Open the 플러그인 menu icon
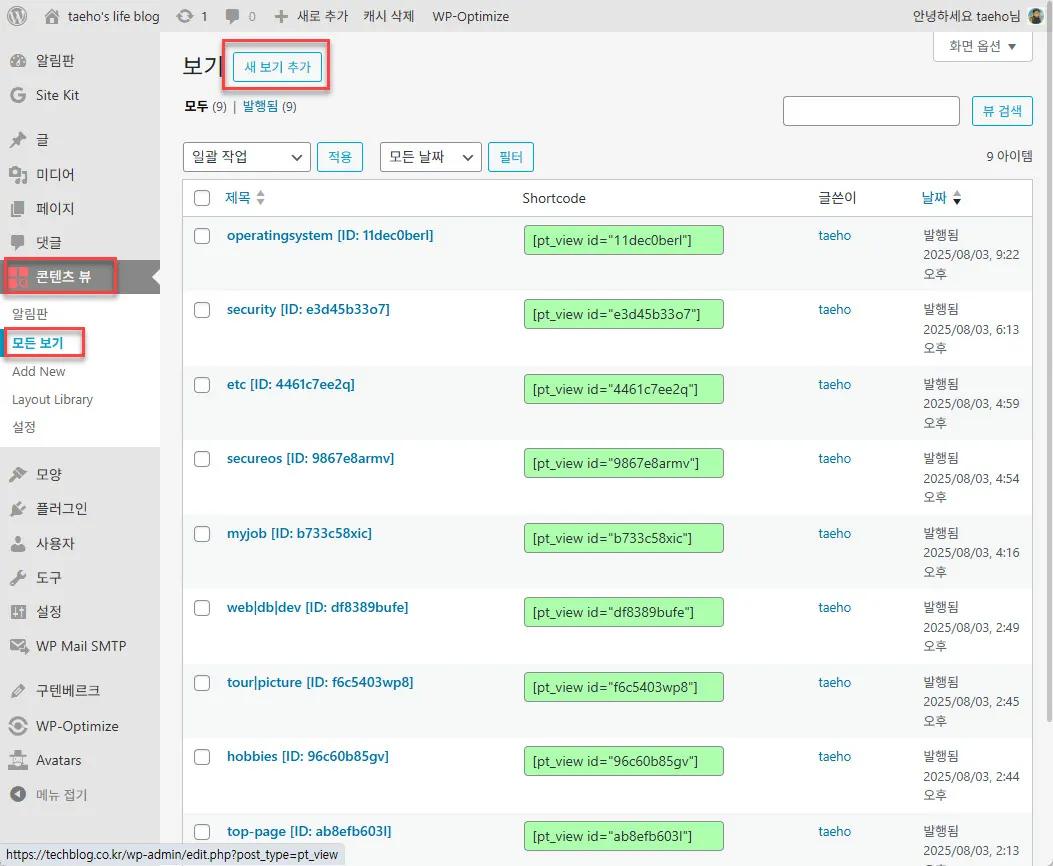The height and width of the screenshot is (866, 1053). click(18, 509)
